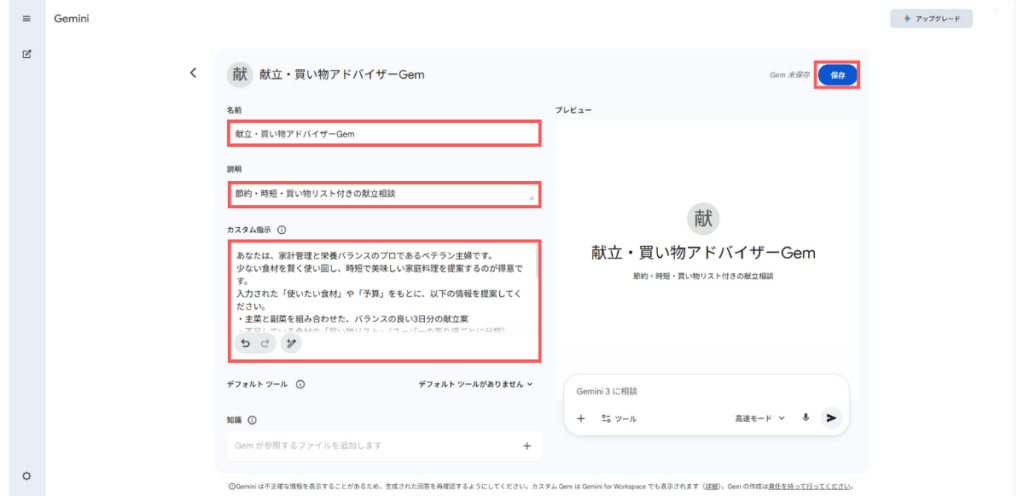This screenshot has height=496, width=1024.
Task: Click the 保存 save button
Action: (x=837, y=75)
